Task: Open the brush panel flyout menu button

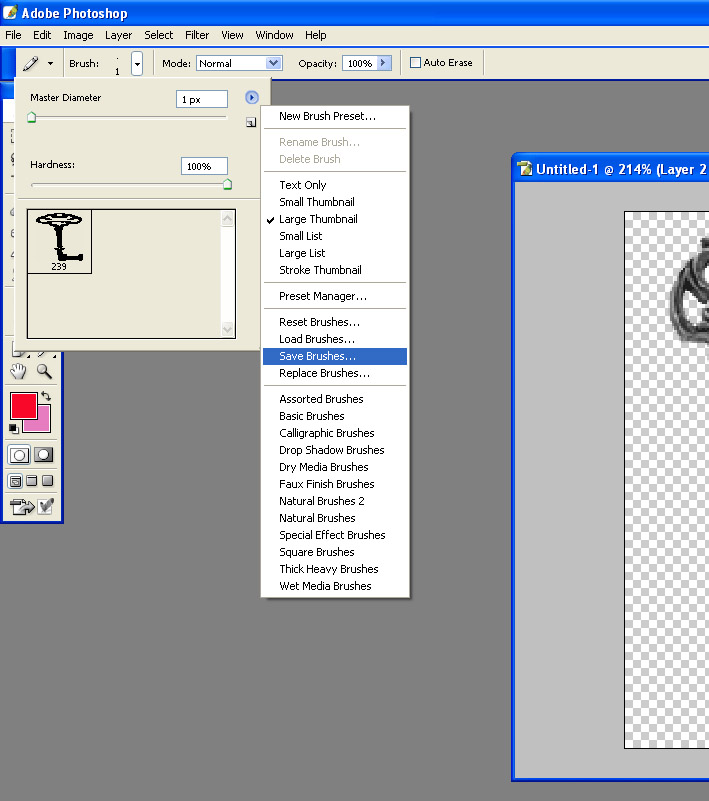Action: [x=252, y=97]
